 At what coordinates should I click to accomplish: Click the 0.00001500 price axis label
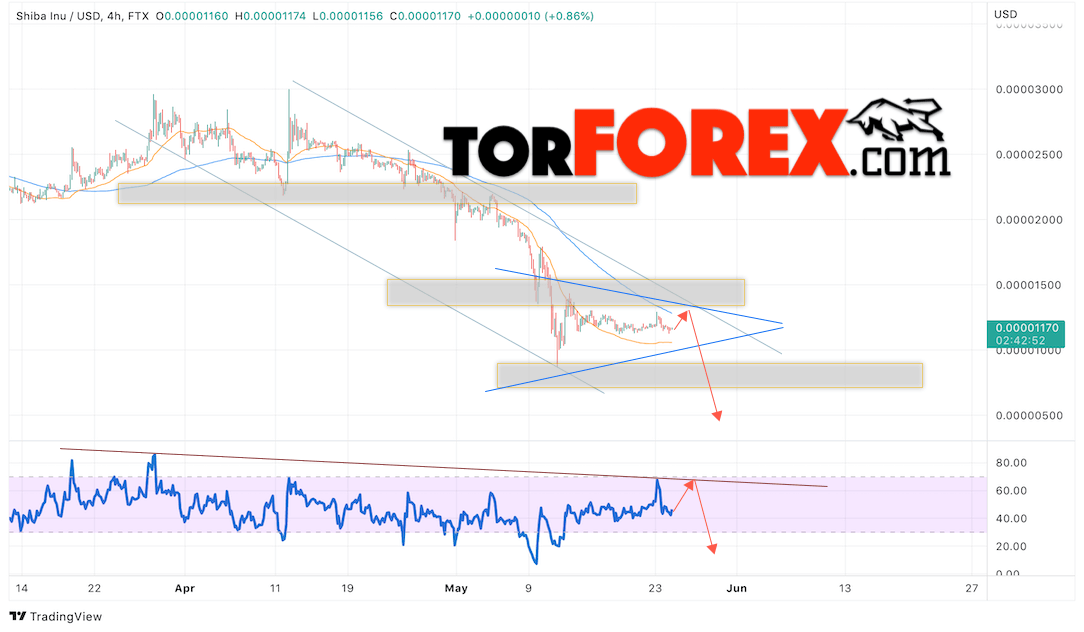(1029, 286)
